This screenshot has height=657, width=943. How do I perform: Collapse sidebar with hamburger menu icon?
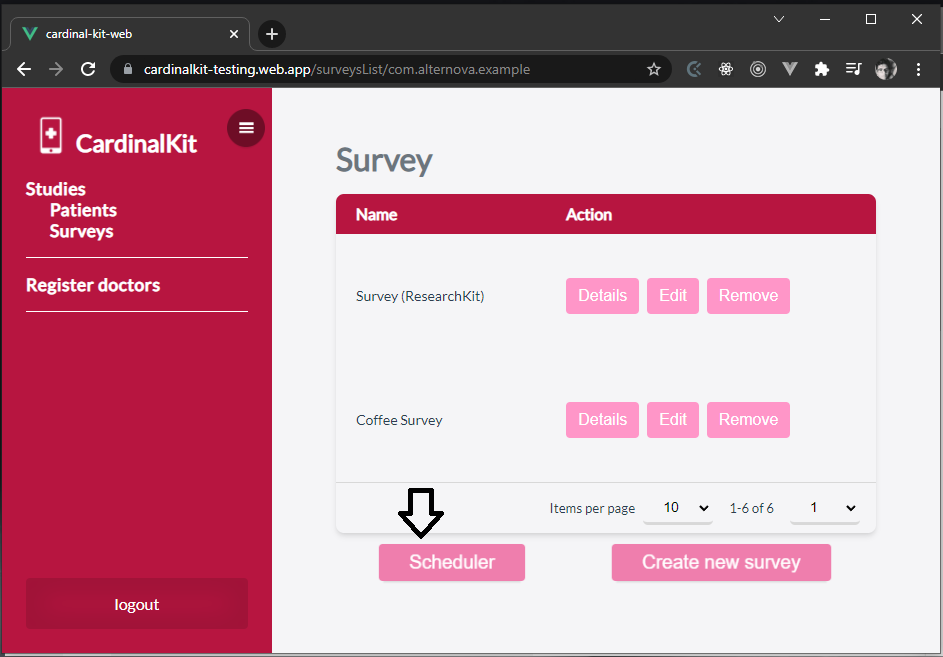coord(246,128)
